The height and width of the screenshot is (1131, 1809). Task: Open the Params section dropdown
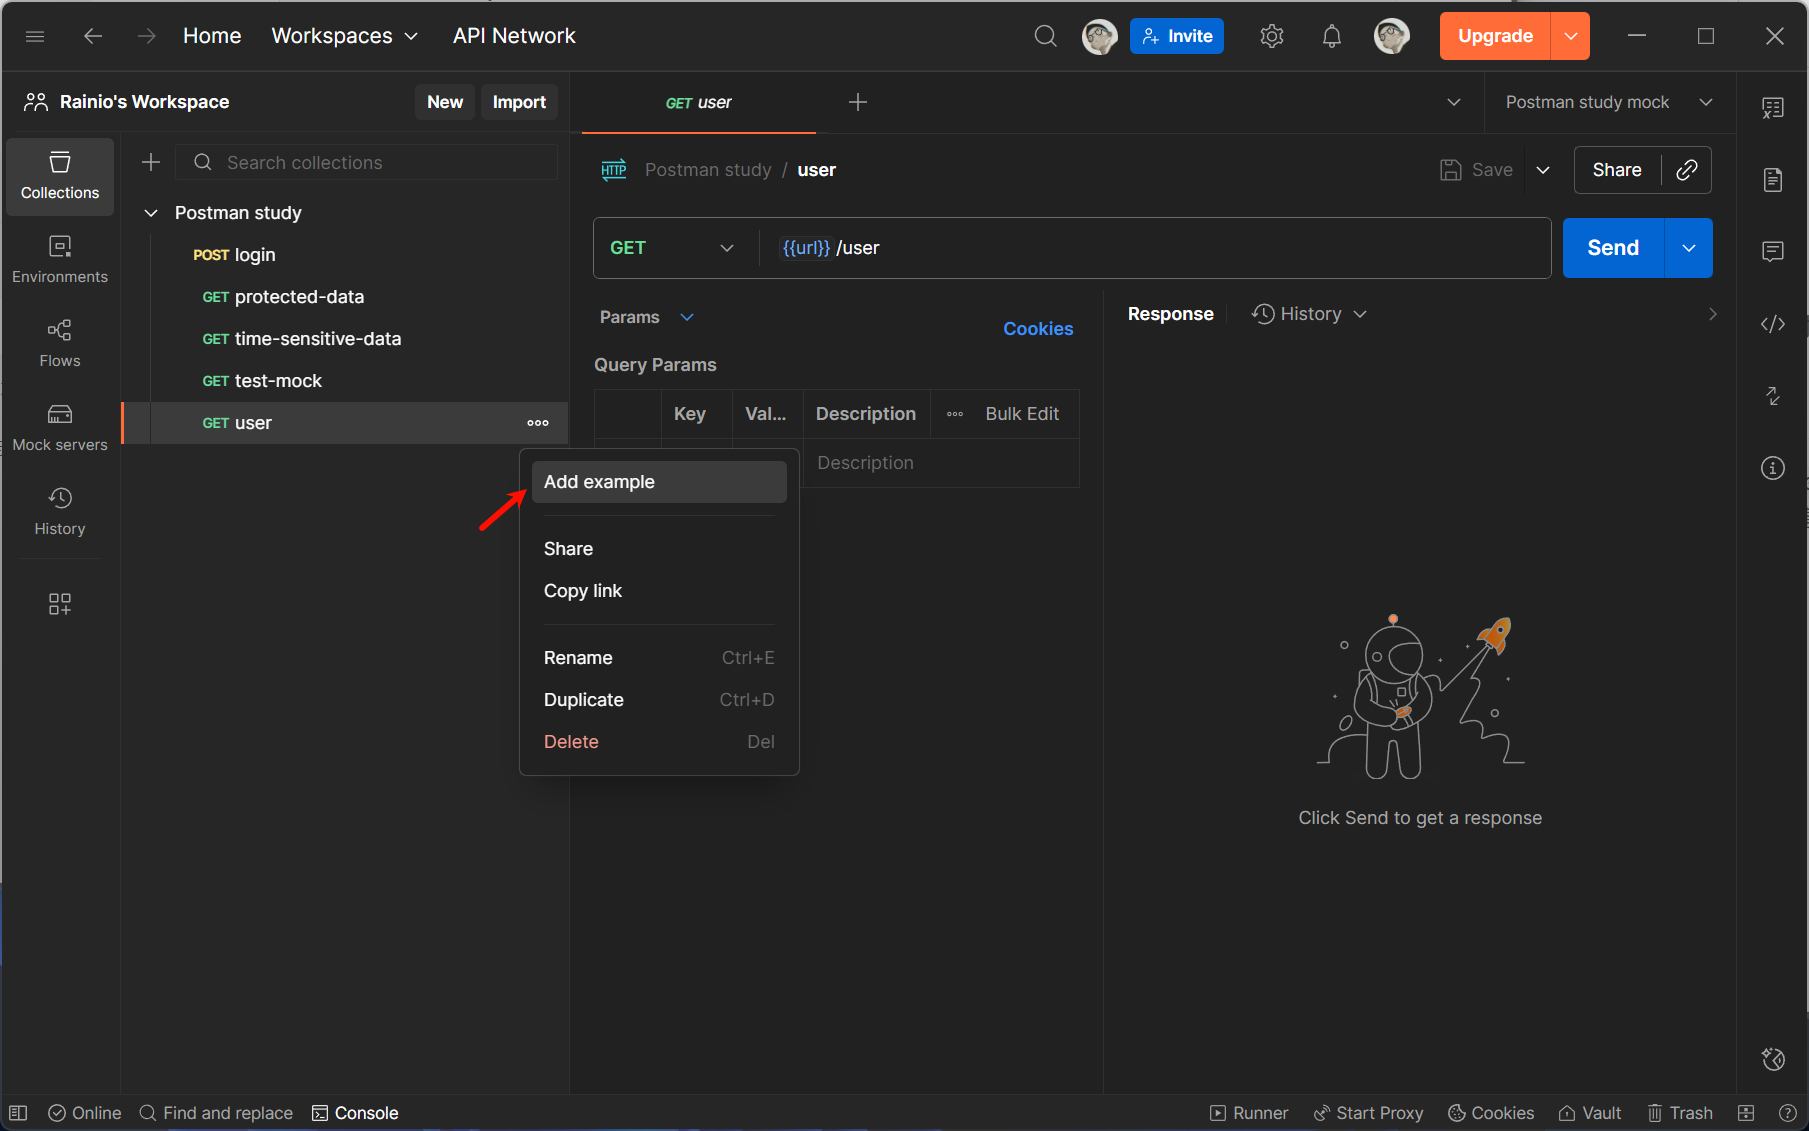647,317
